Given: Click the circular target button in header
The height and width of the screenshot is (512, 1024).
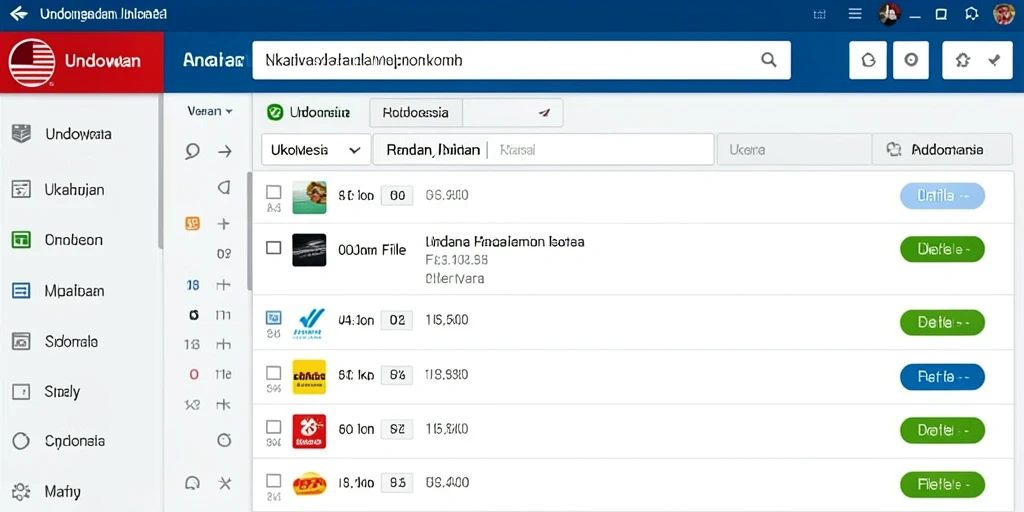Looking at the screenshot, I should [910, 60].
